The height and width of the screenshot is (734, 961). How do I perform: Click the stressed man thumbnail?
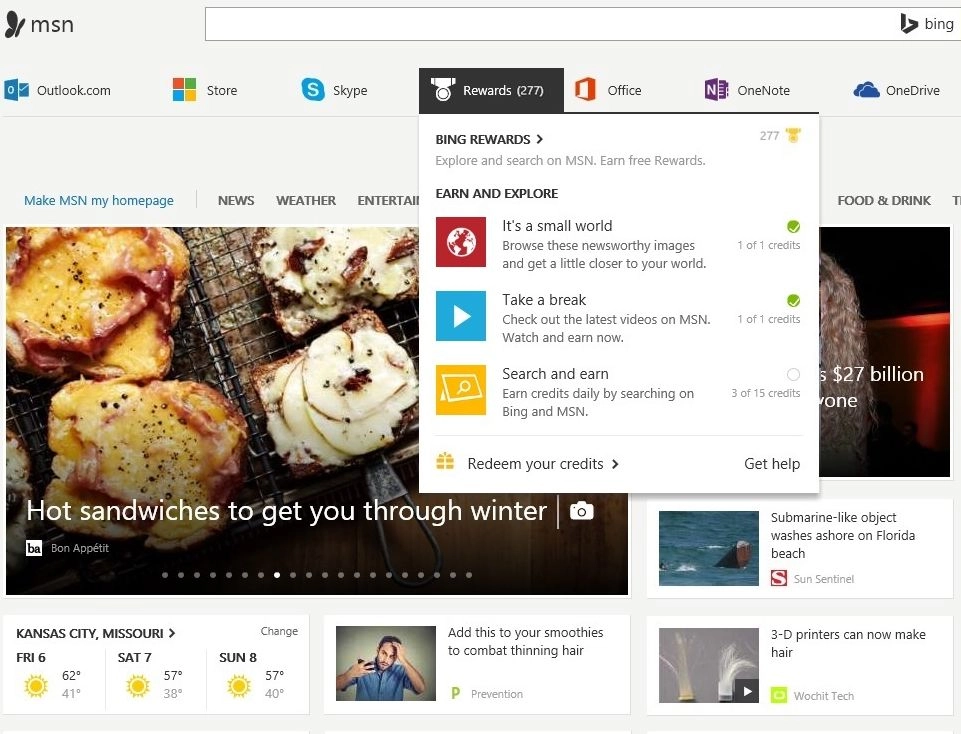pos(386,663)
